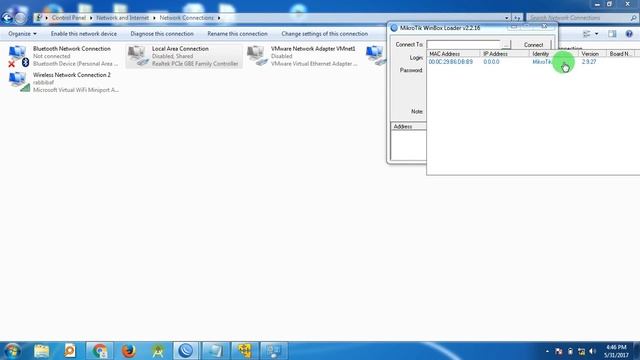Select the Local Area Connection adapter icon
Image resolution: width=640 pixels, height=360 pixels.
point(138,56)
